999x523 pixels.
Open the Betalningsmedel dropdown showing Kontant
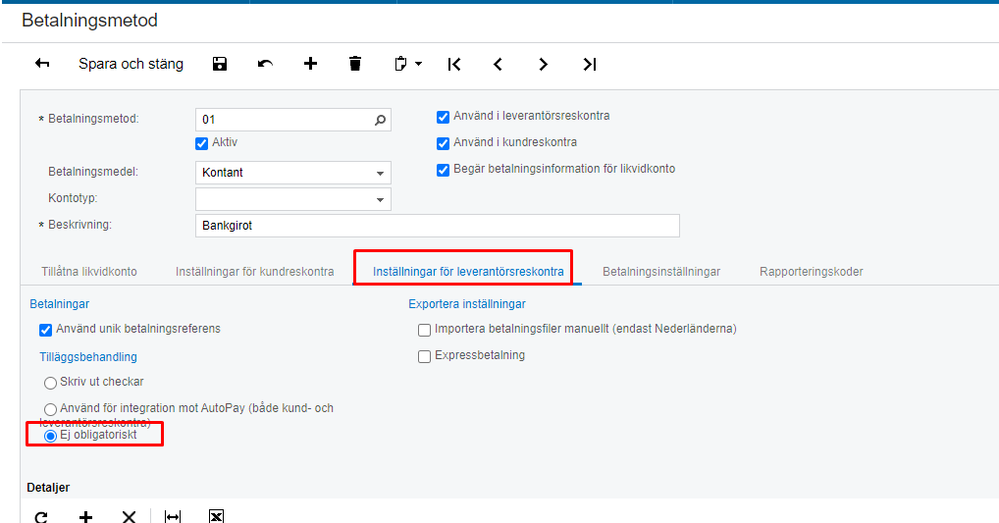293,173
